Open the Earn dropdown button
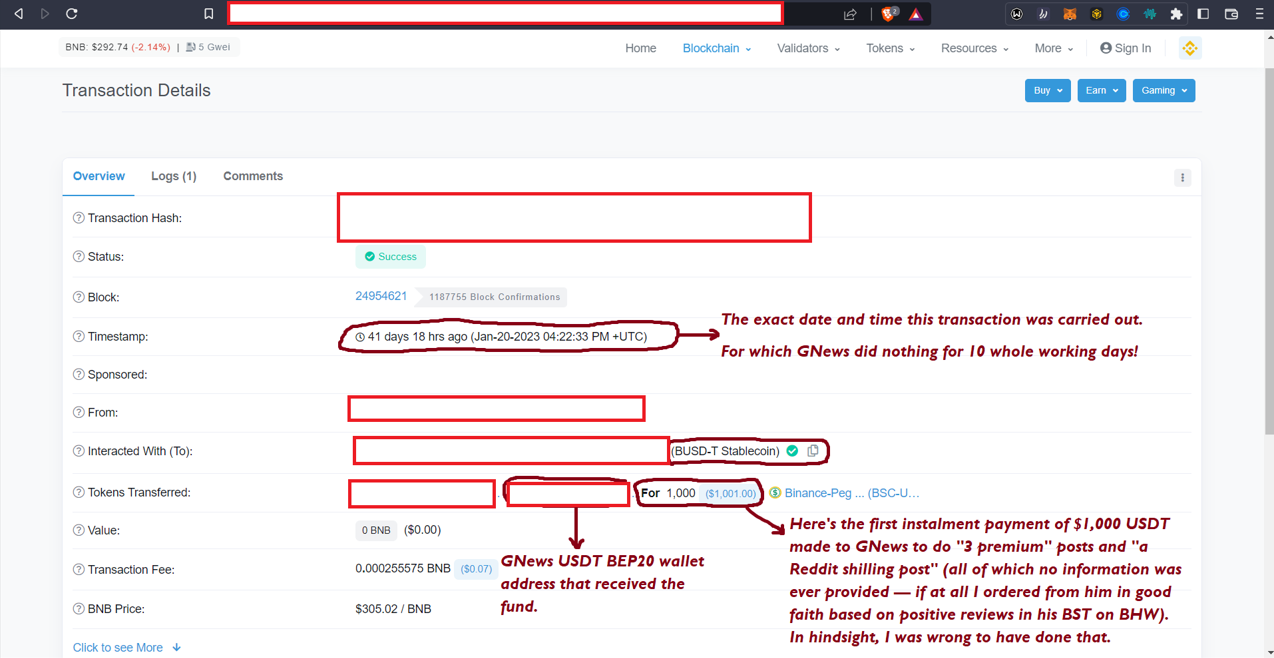The image size is (1274, 658). click(1101, 91)
